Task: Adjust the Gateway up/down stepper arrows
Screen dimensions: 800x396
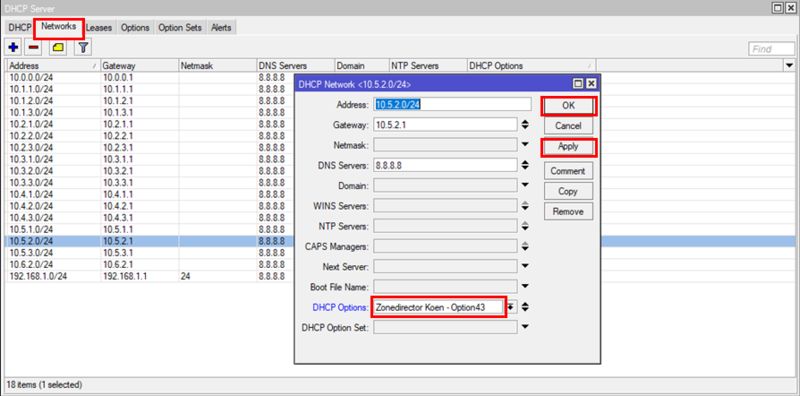Action: tap(525, 125)
